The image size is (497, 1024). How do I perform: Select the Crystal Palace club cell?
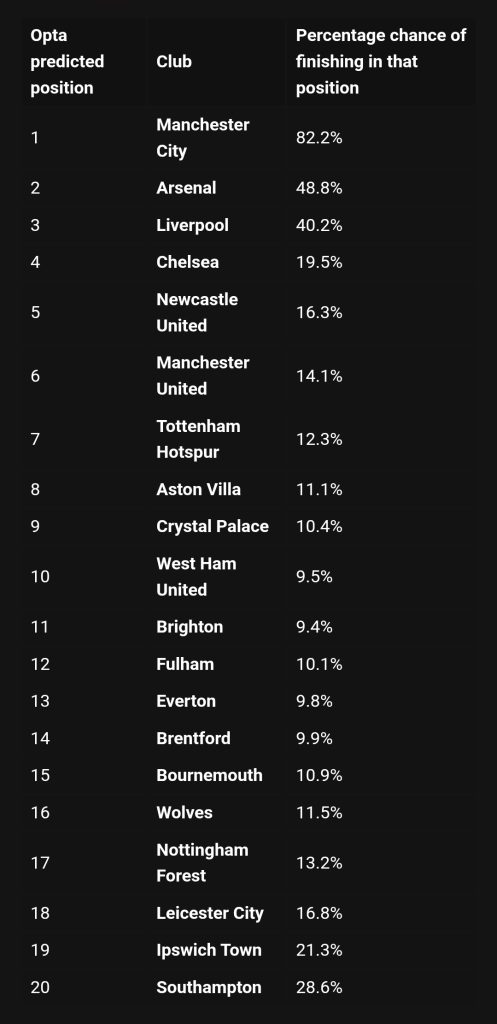tap(212, 526)
